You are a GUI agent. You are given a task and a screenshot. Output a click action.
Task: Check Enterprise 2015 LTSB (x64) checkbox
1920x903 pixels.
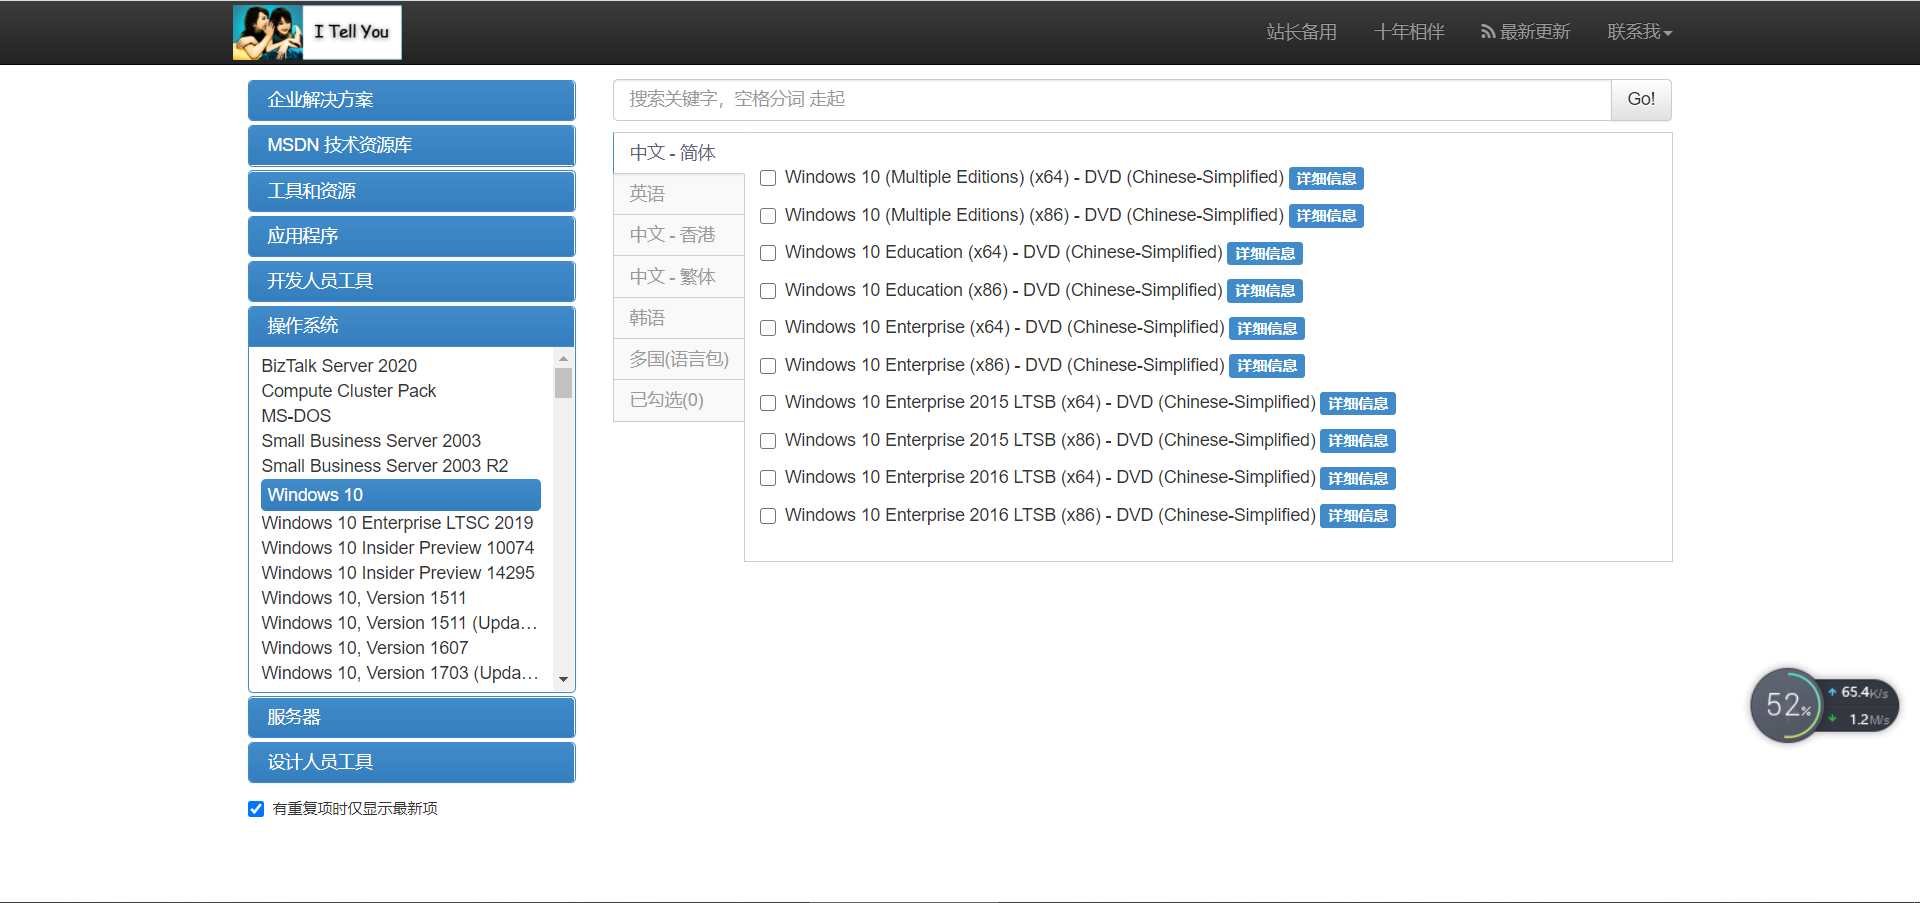(768, 403)
